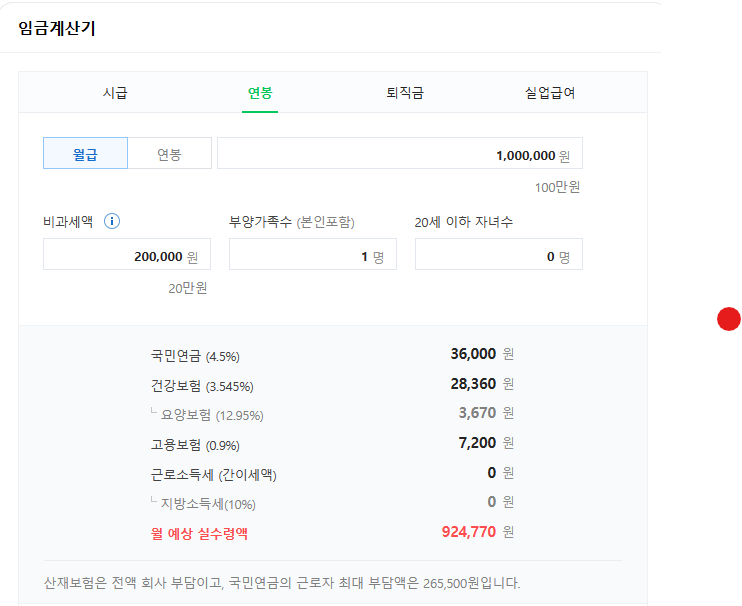This screenshot has height=606, width=742.
Task: Select the 부양가족수 input showing 1 명
Action: tap(312, 256)
